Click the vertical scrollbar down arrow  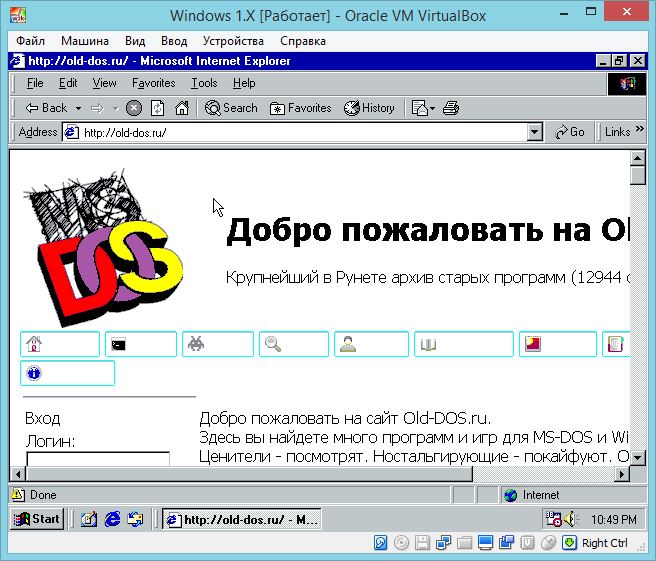tap(637, 457)
